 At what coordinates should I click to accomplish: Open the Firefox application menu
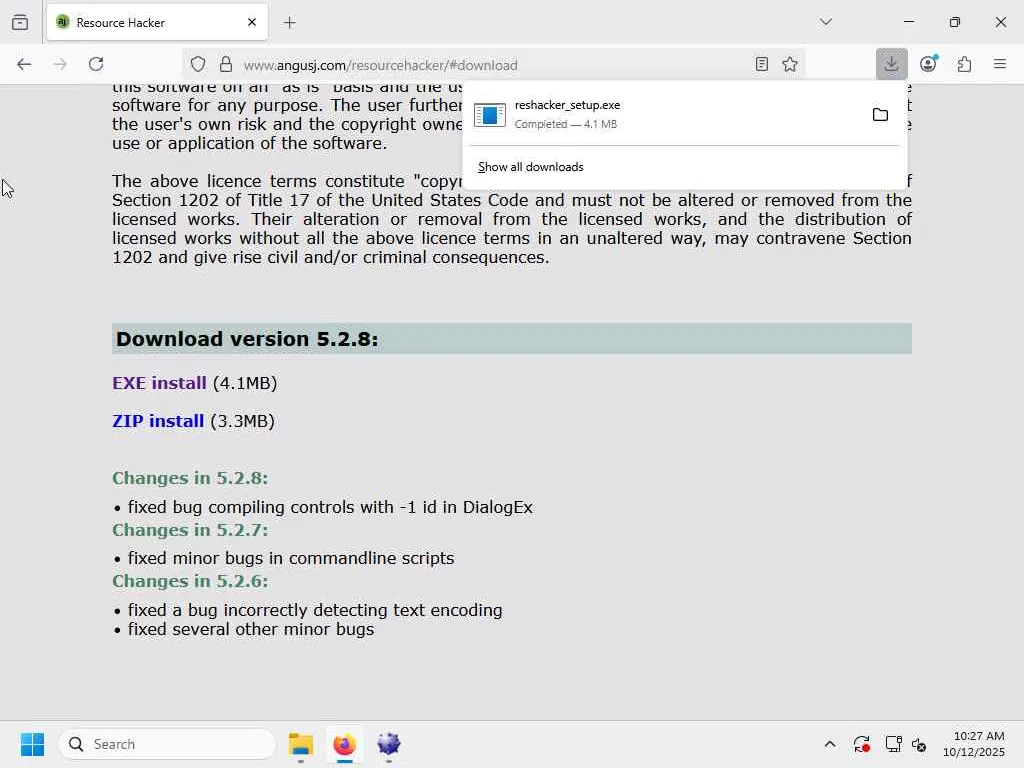pyautogui.click(x=1000, y=64)
